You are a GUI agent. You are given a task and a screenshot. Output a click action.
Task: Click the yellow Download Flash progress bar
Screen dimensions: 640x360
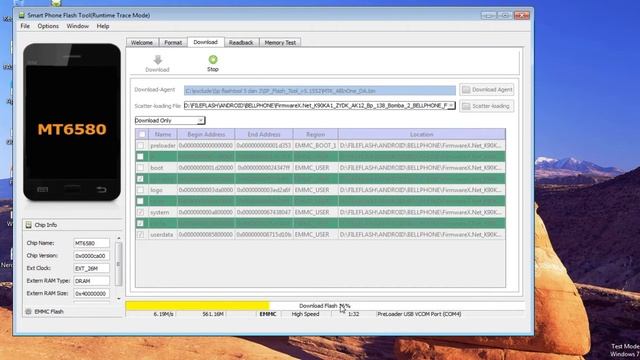(198, 306)
